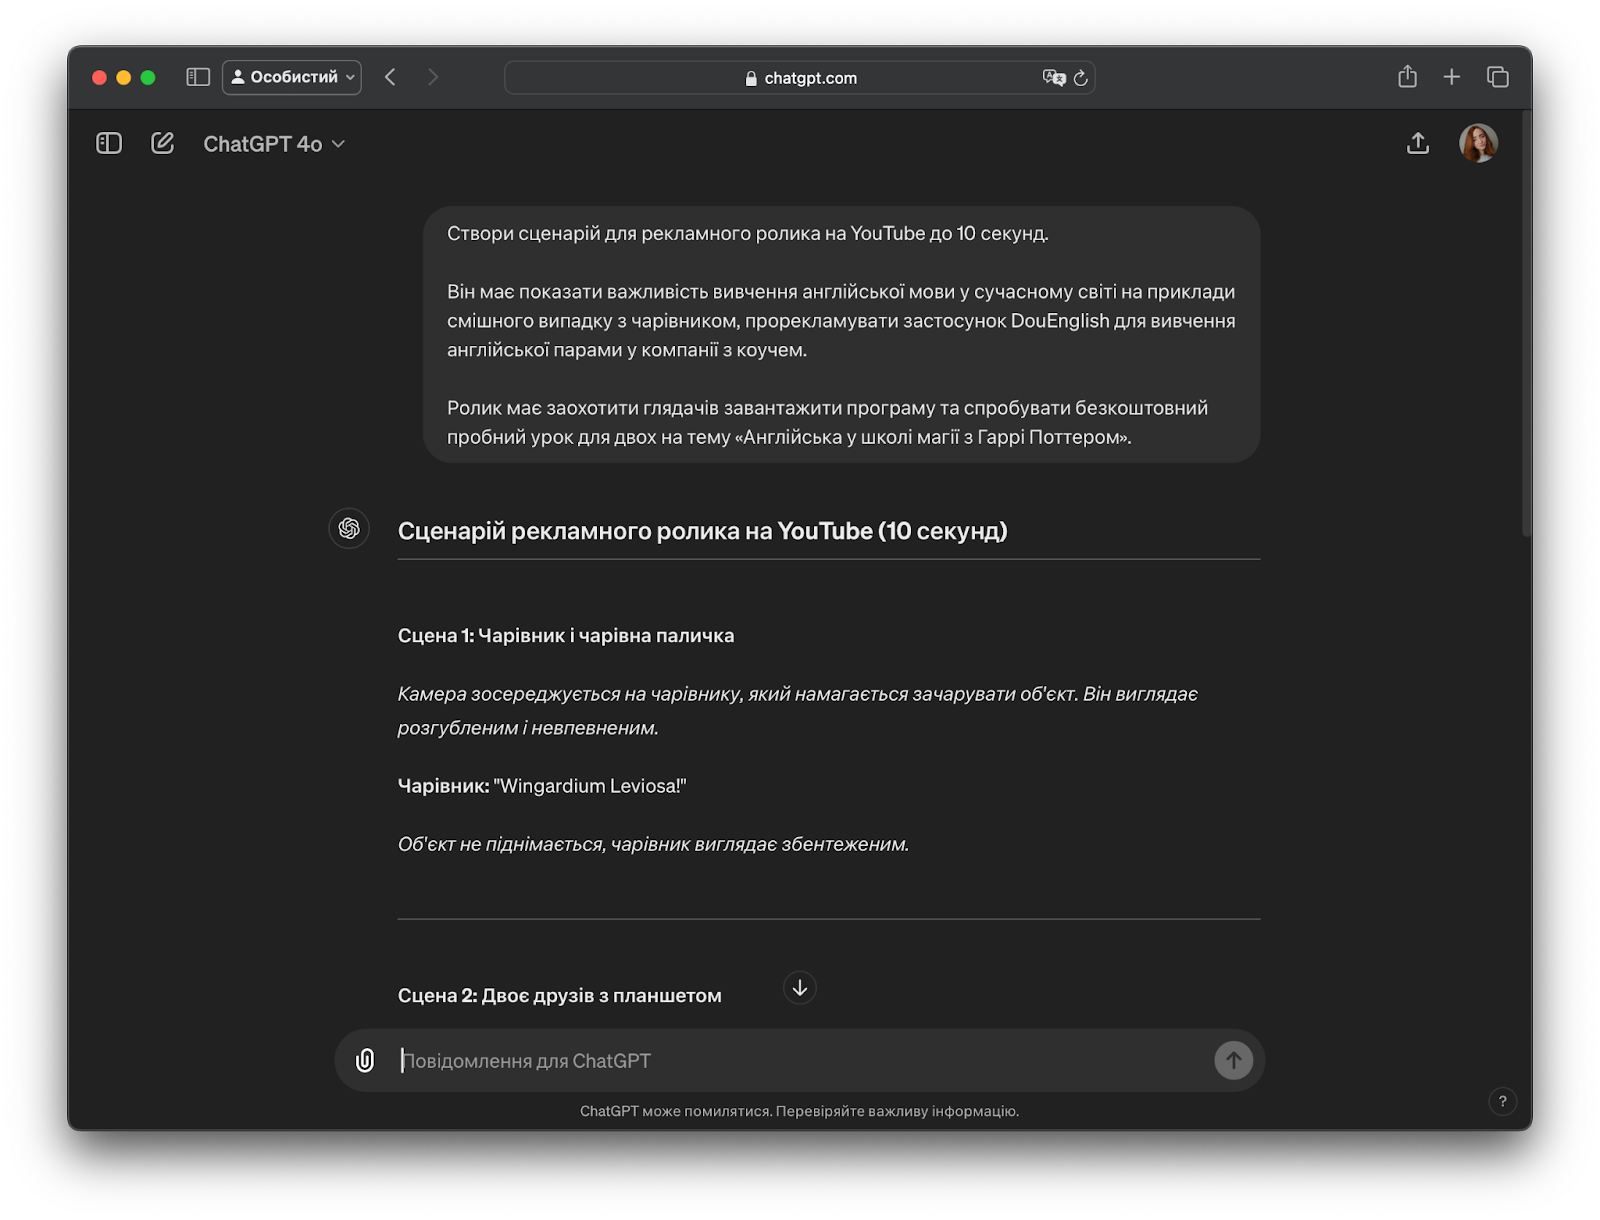1600x1220 pixels.
Task: Reload the chatgpt.com page
Action: coord(1081,78)
